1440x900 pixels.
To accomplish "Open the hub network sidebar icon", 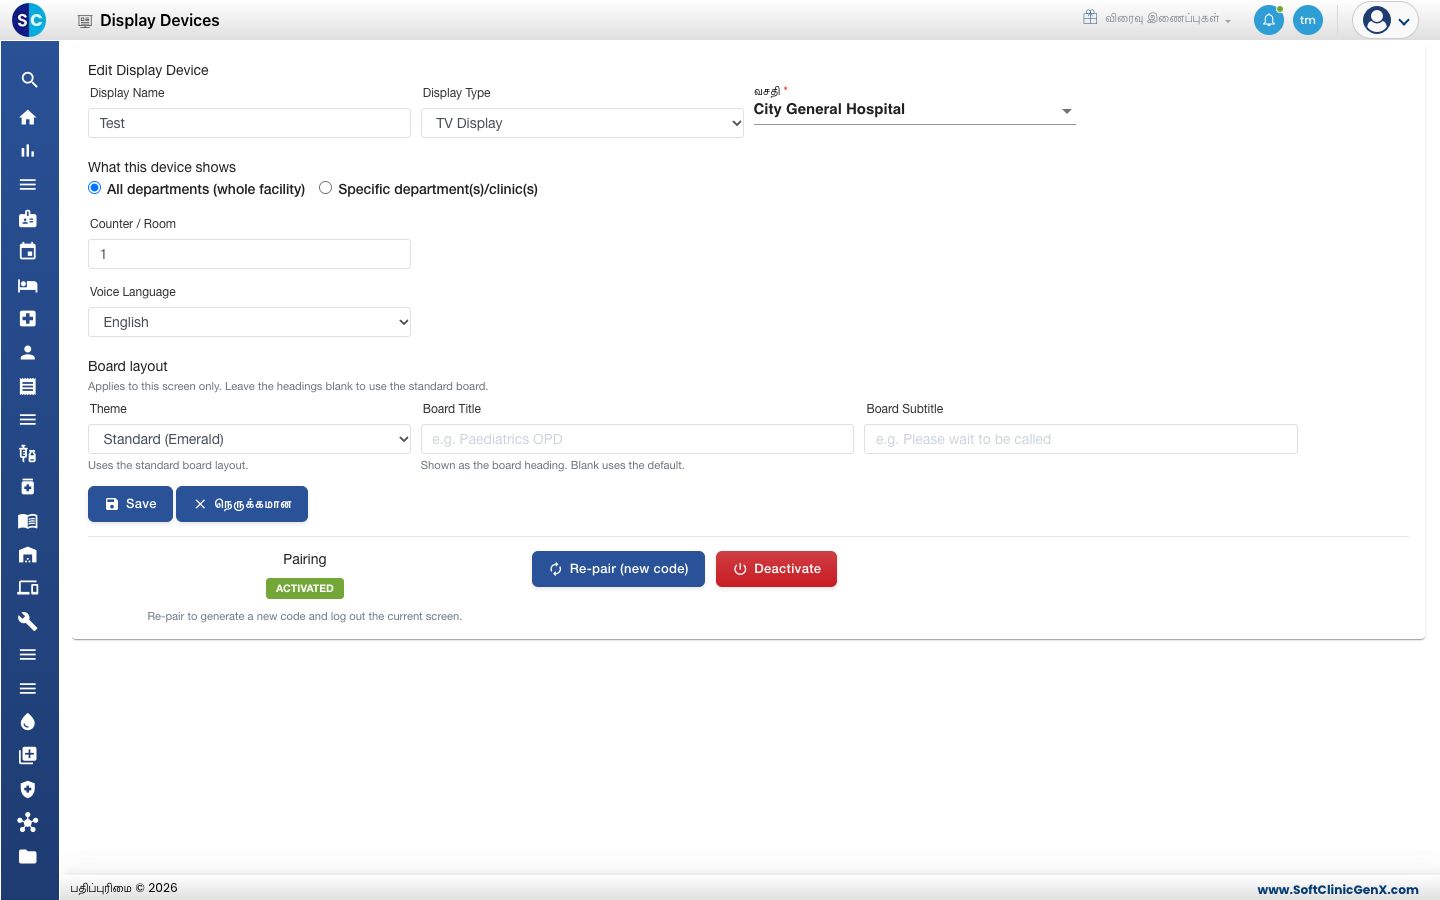I will (x=28, y=823).
